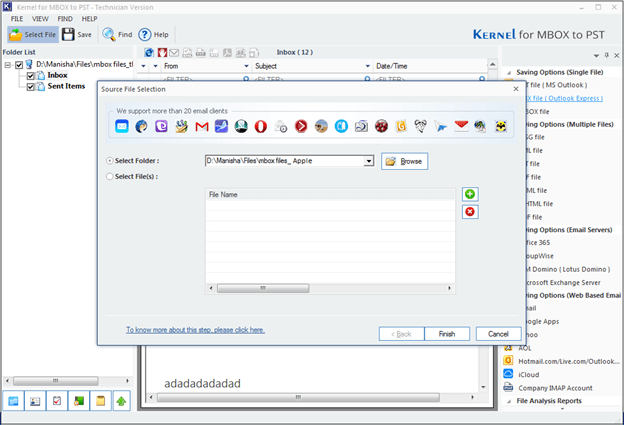Image resolution: width=624 pixels, height=425 pixels.
Task: Open the From column dropdown arrow
Action: click(x=246, y=66)
